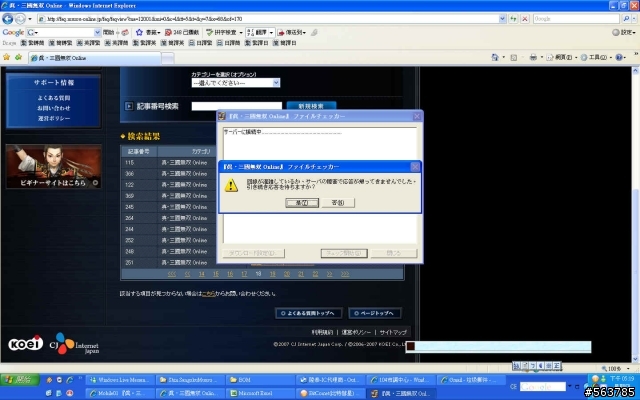
Task: Open the Koei logo at page bottom
Action: [x=26, y=343]
